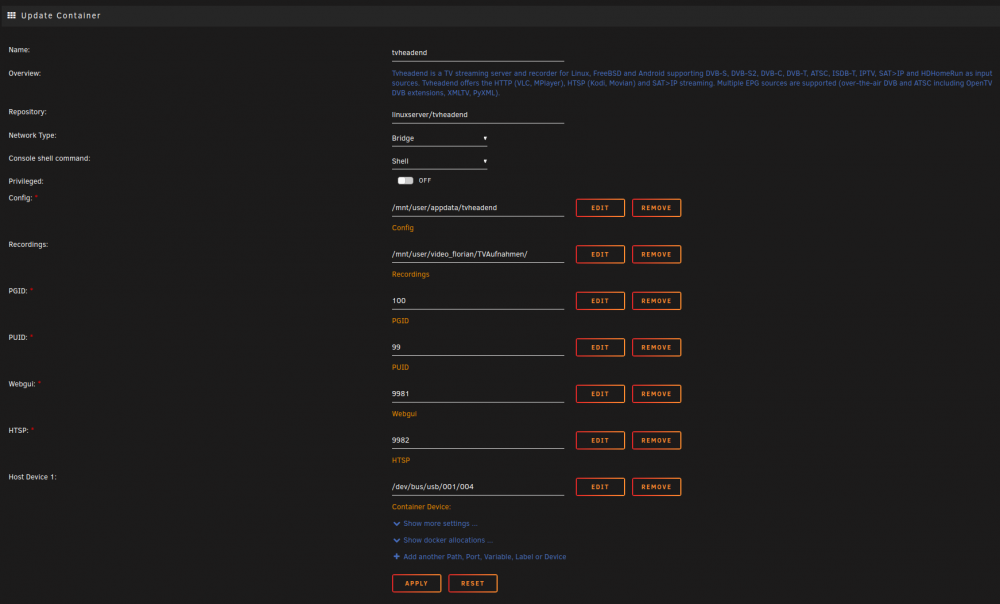Click the orange Recordings description label

[x=410, y=274]
